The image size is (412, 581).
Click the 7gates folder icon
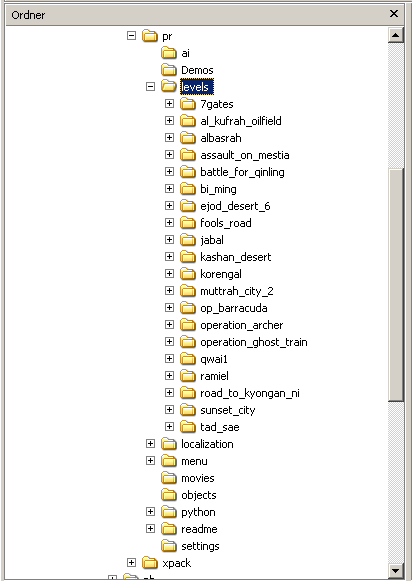click(188, 104)
